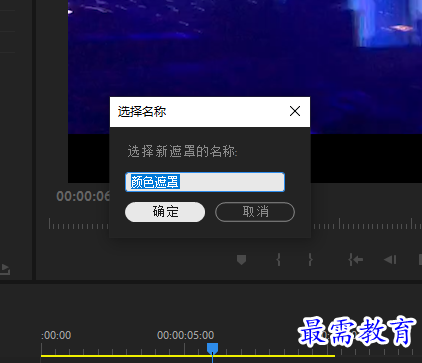Click timeline ruler at 00:00:05:00
This screenshot has height=363, width=422.
coord(185,335)
